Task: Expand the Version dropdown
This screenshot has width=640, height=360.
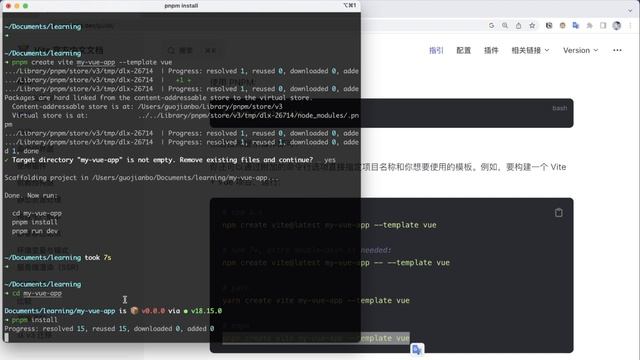Action: point(580,50)
